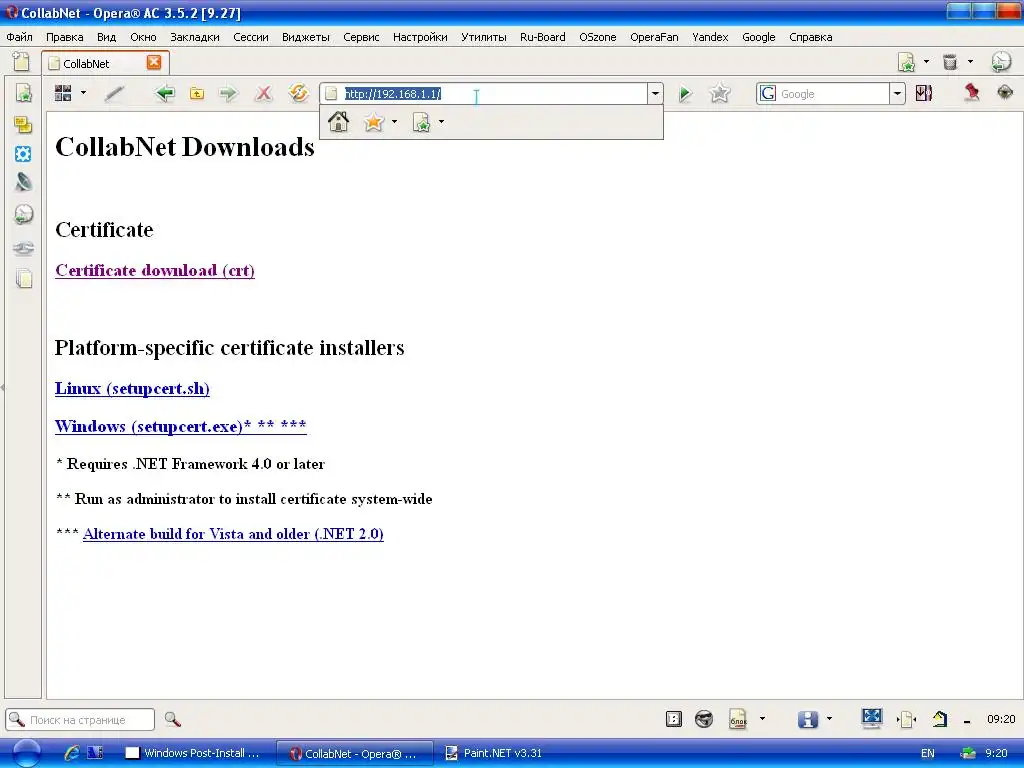Click the round face icon in the status bar

click(x=703, y=719)
